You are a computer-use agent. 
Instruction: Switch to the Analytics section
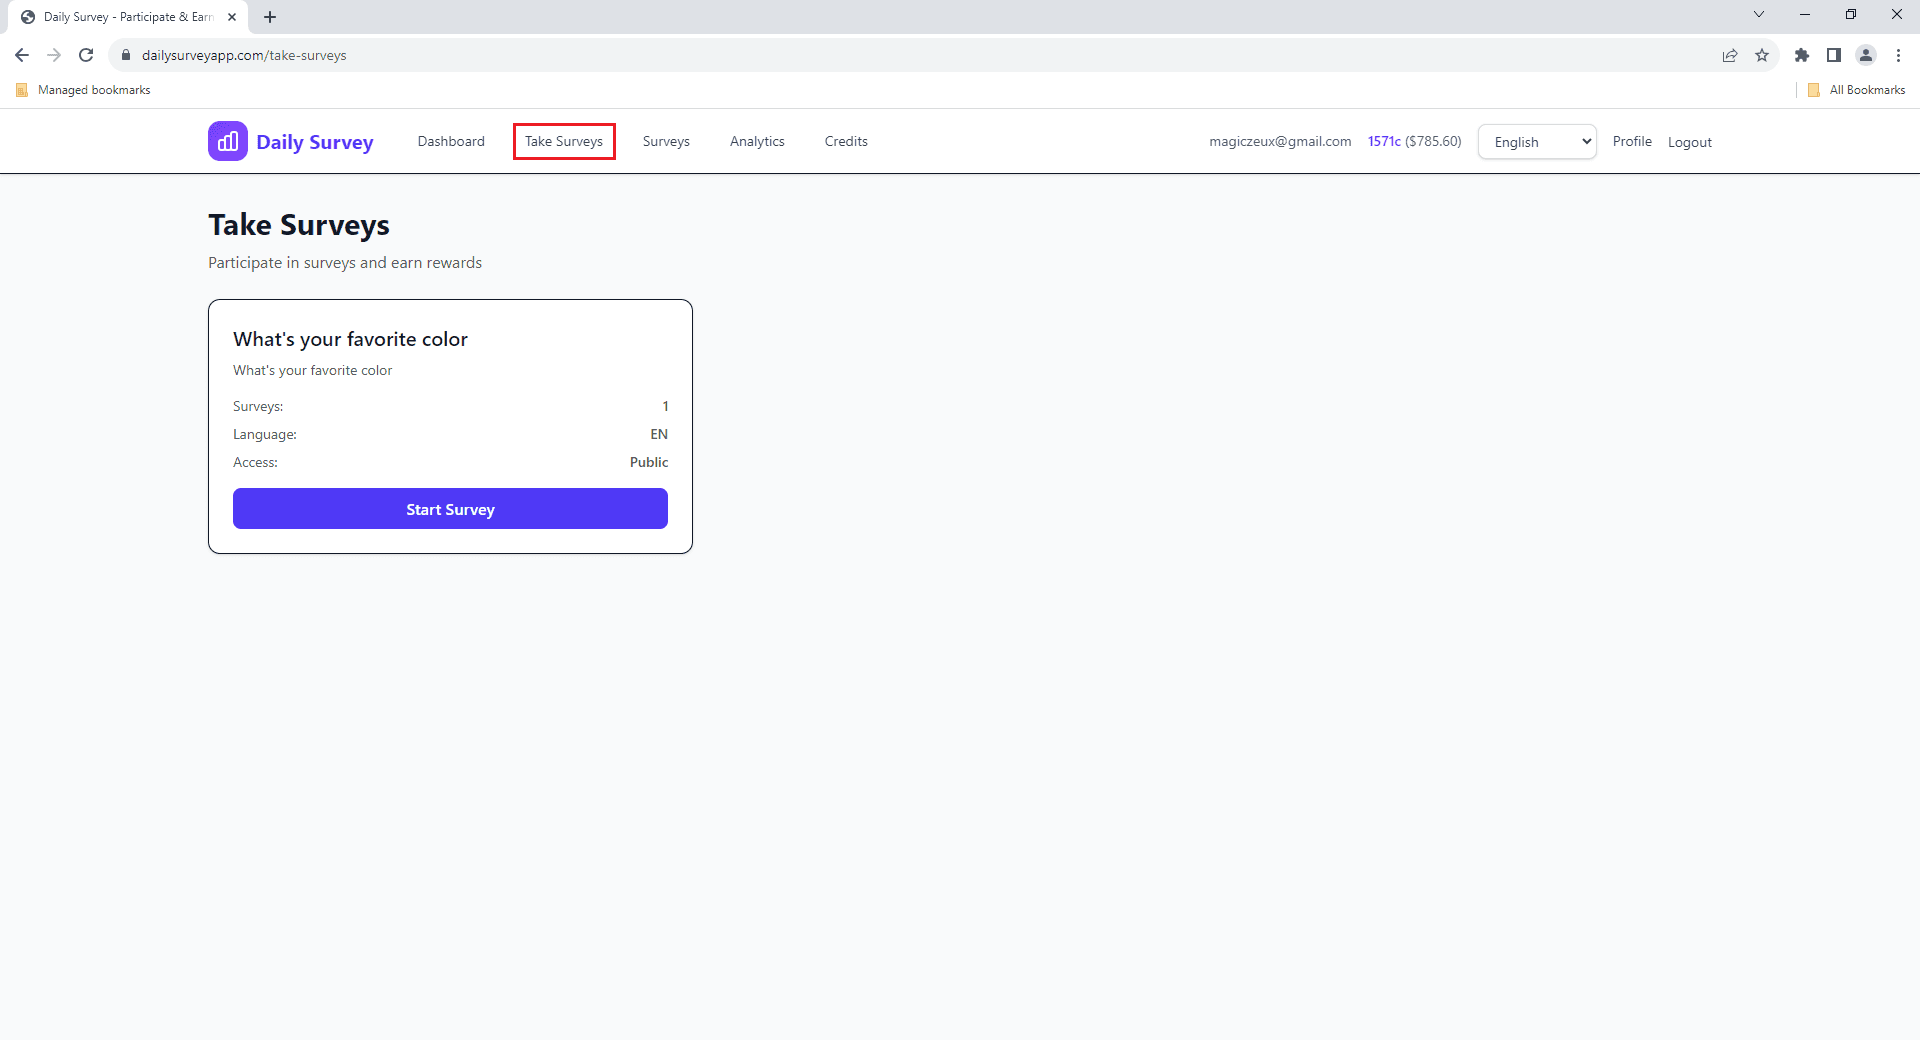[x=757, y=141]
